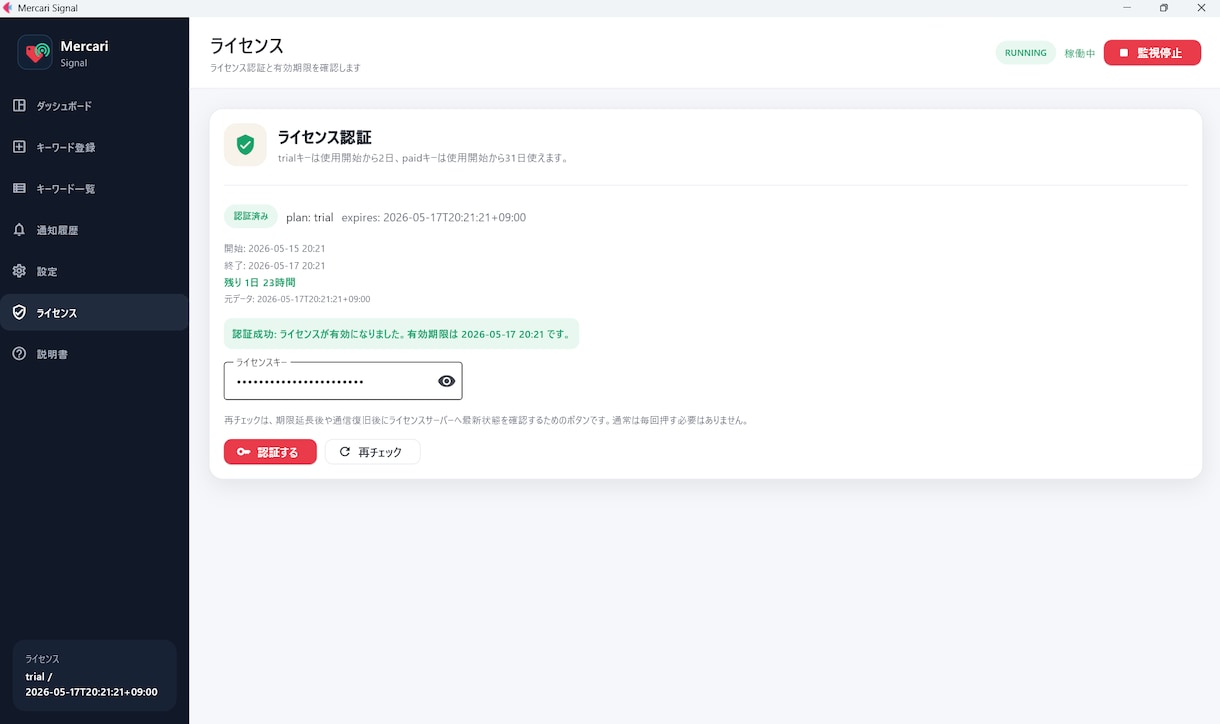This screenshot has width=1220, height=724.
Task: Stop monitoring with 監視停止 button
Action: [1152, 53]
